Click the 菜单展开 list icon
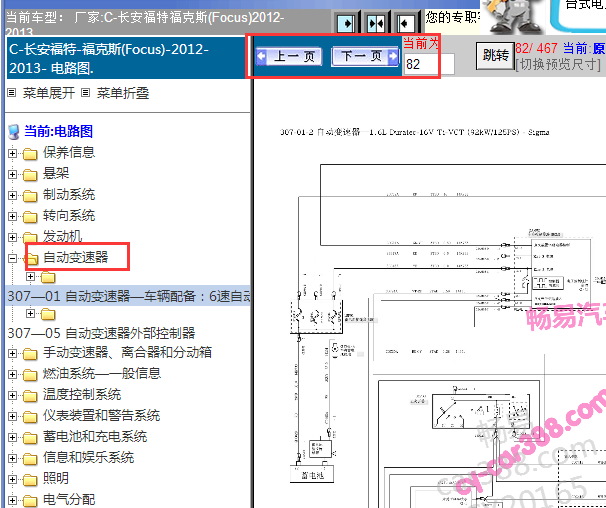The width and height of the screenshot is (606, 508). [12, 93]
